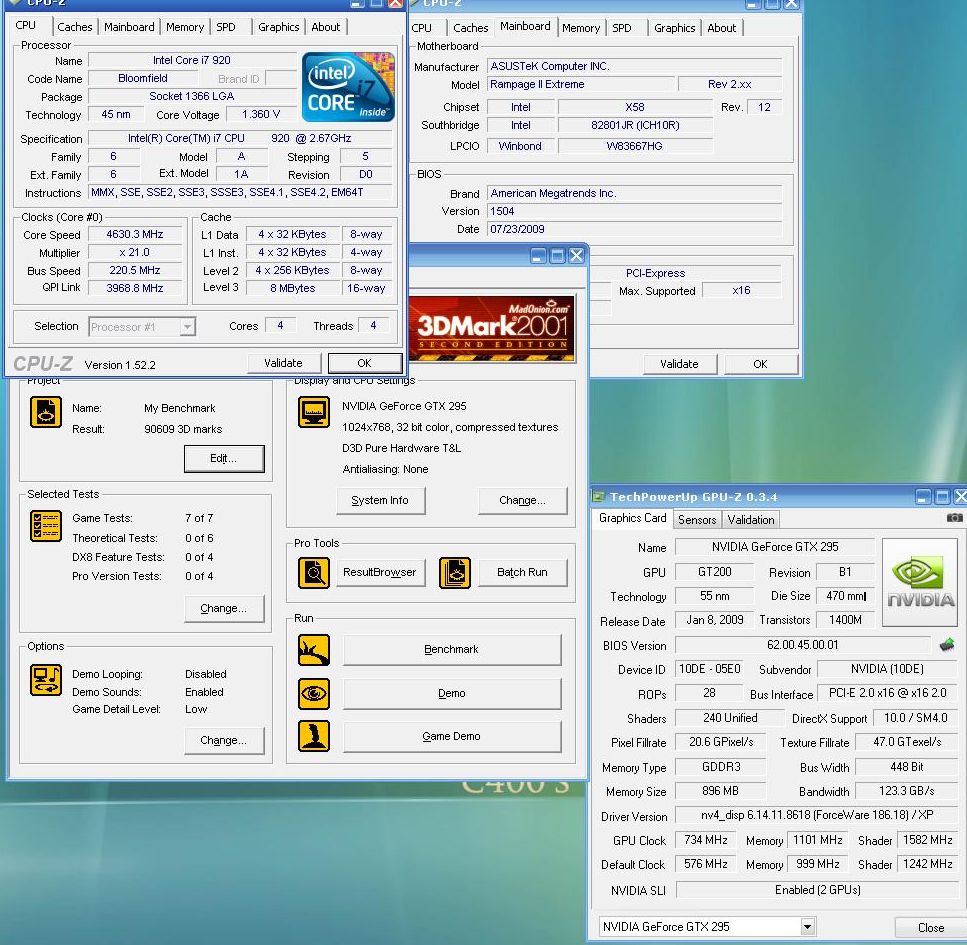Click Validate in left CPU-Z window
The height and width of the screenshot is (945, 967).
click(x=284, y=363)
